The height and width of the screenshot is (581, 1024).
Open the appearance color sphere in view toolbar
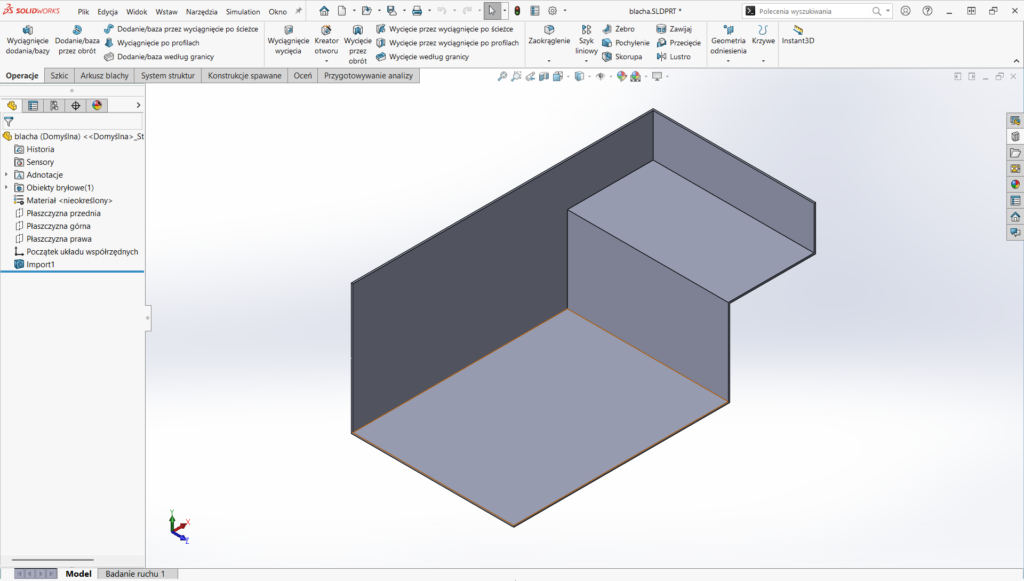click(x=622, y=76)
